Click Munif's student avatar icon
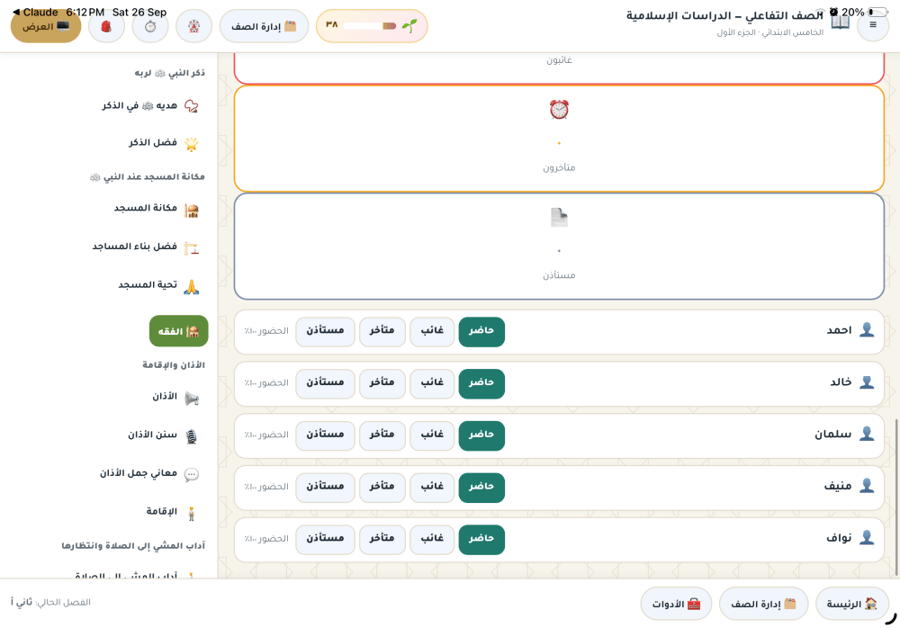900x628 pixels. point(867,486)
